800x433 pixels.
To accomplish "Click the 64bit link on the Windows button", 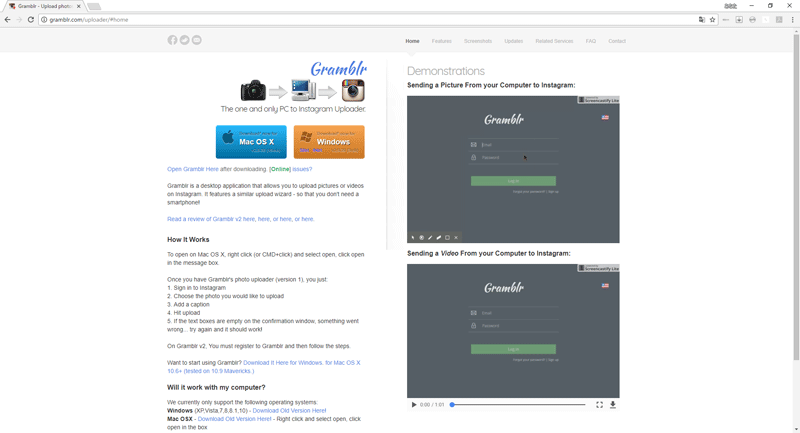I will [x=317, y=150].
